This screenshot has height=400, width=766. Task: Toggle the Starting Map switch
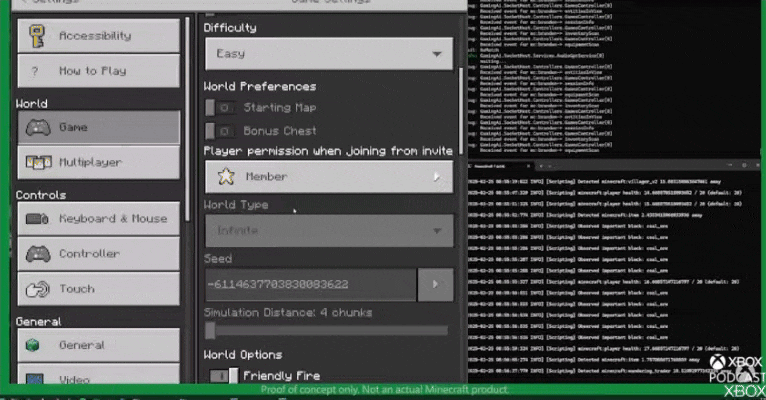(219, 107)
